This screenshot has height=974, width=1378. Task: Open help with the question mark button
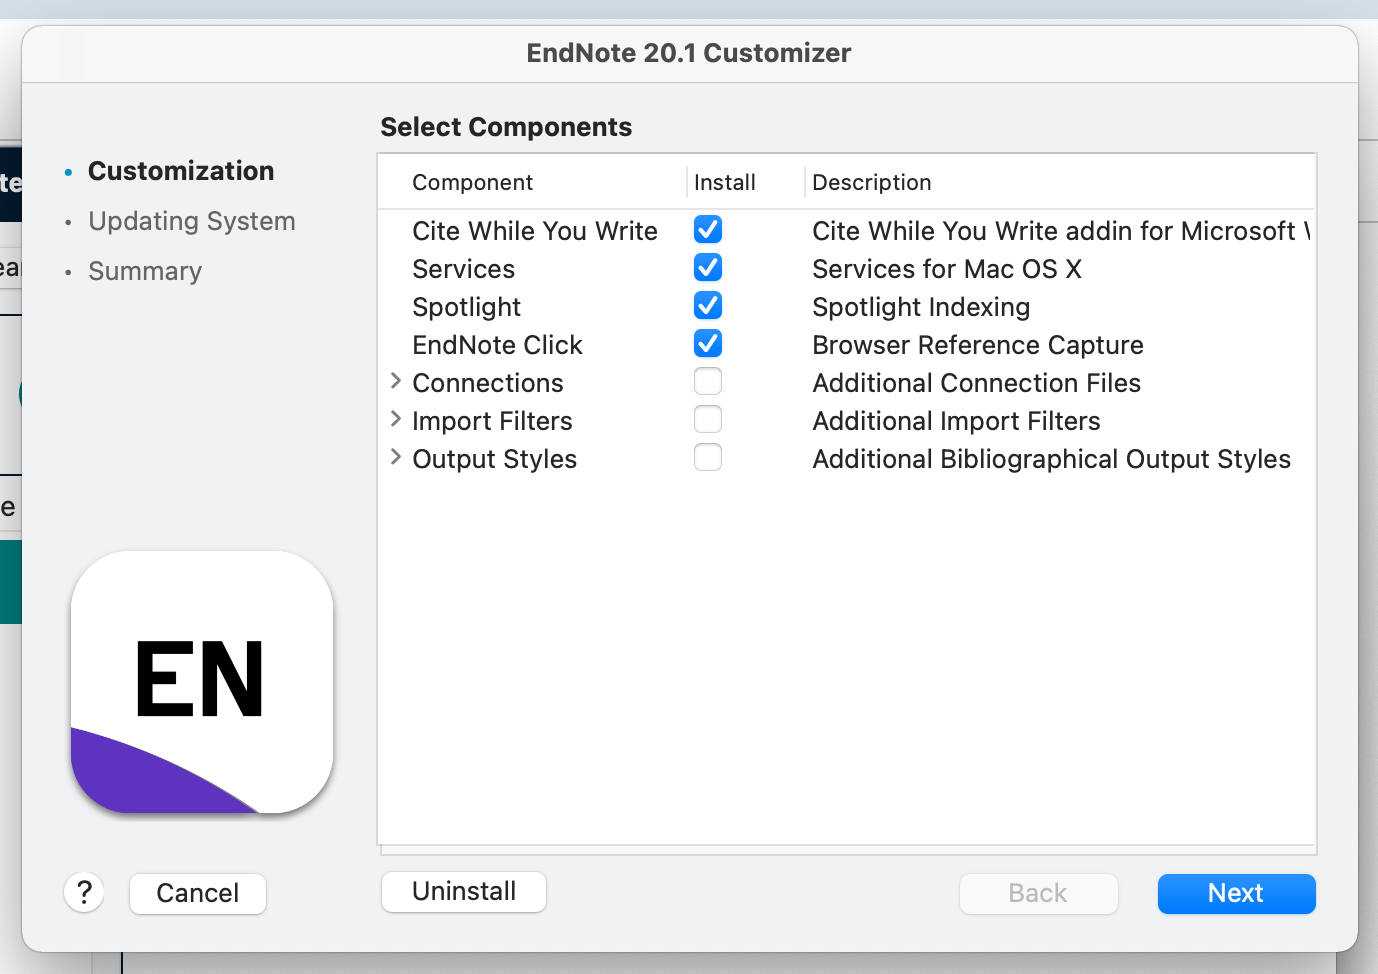(x=84, y=892)
